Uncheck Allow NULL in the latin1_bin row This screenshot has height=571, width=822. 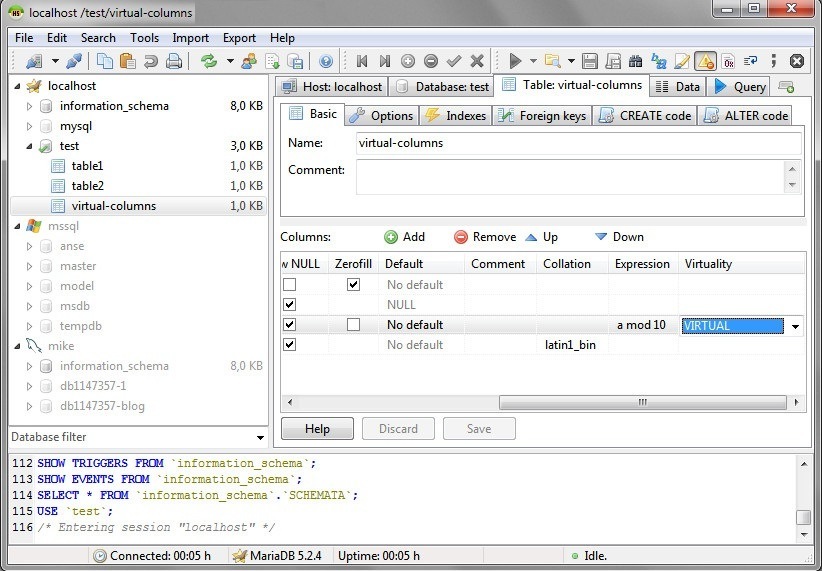(289, 344)
